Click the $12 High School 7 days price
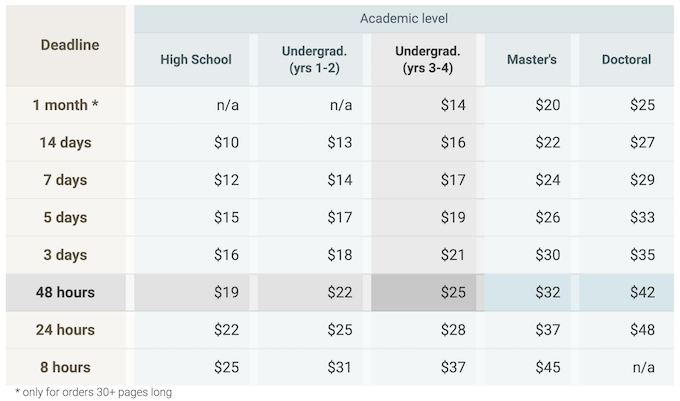The height and width of the screenshot is (401, 680). [226, 180]
